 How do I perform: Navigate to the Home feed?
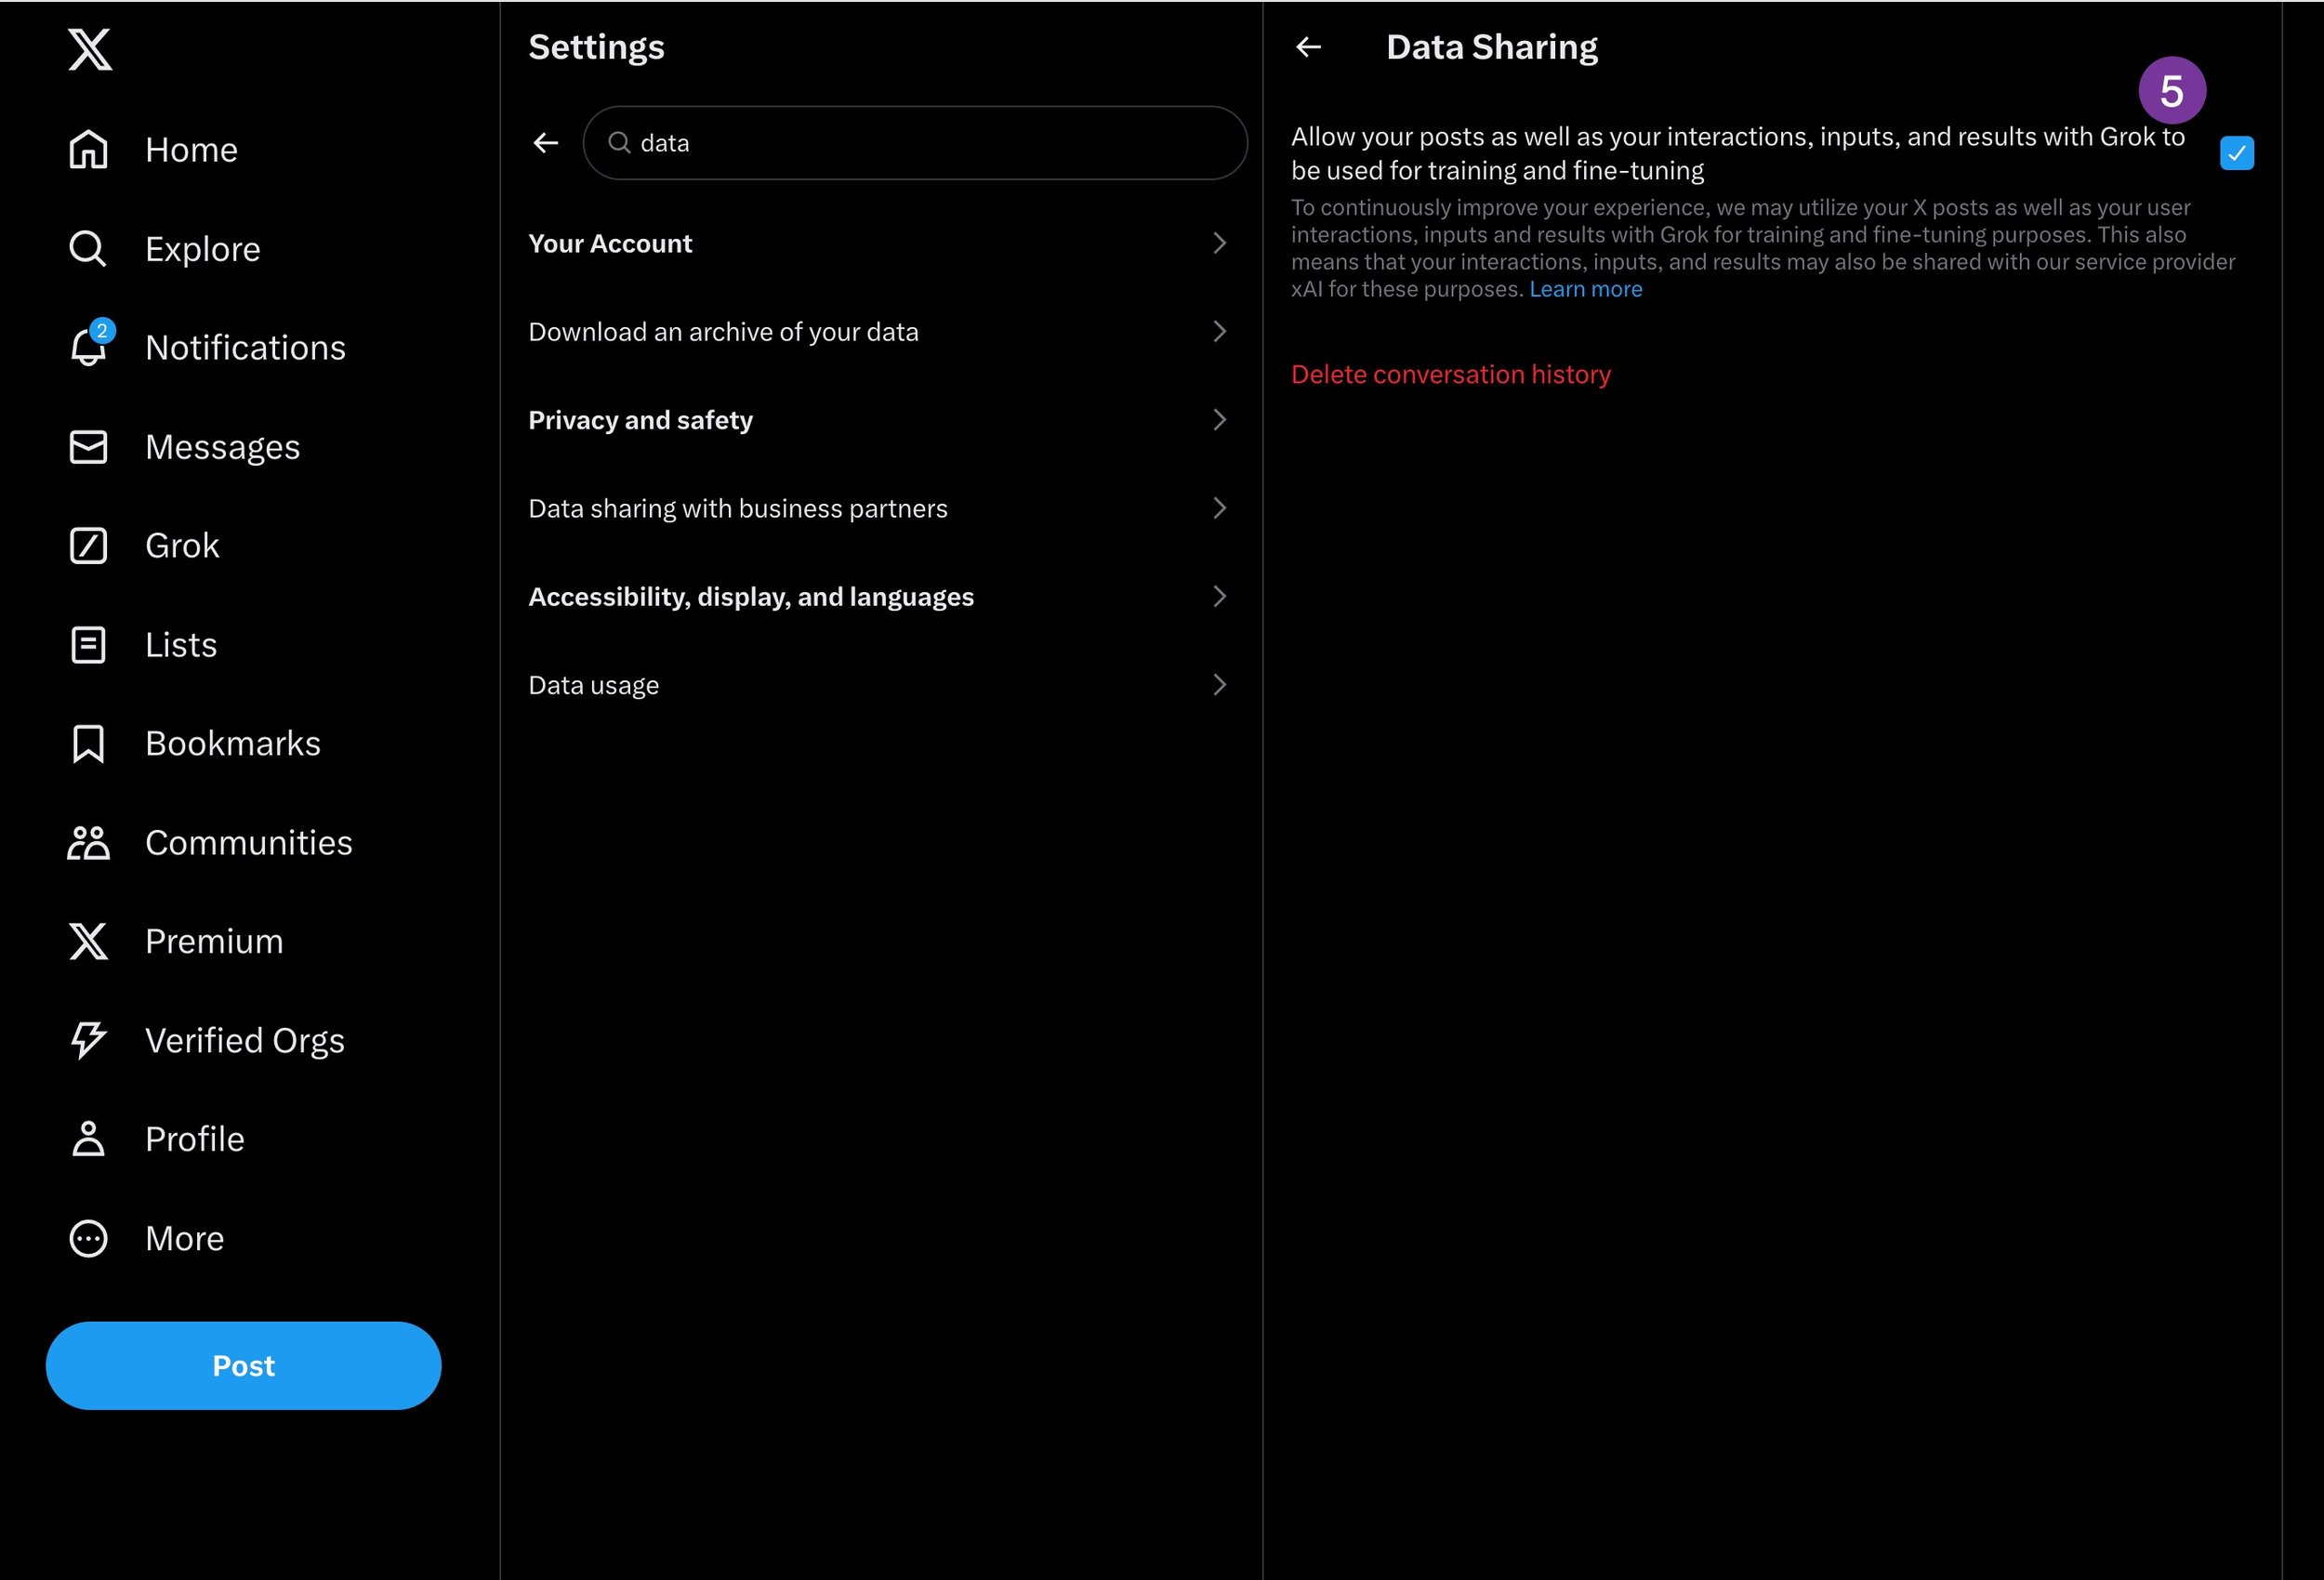pyautogui.click(x=191, y=149)
